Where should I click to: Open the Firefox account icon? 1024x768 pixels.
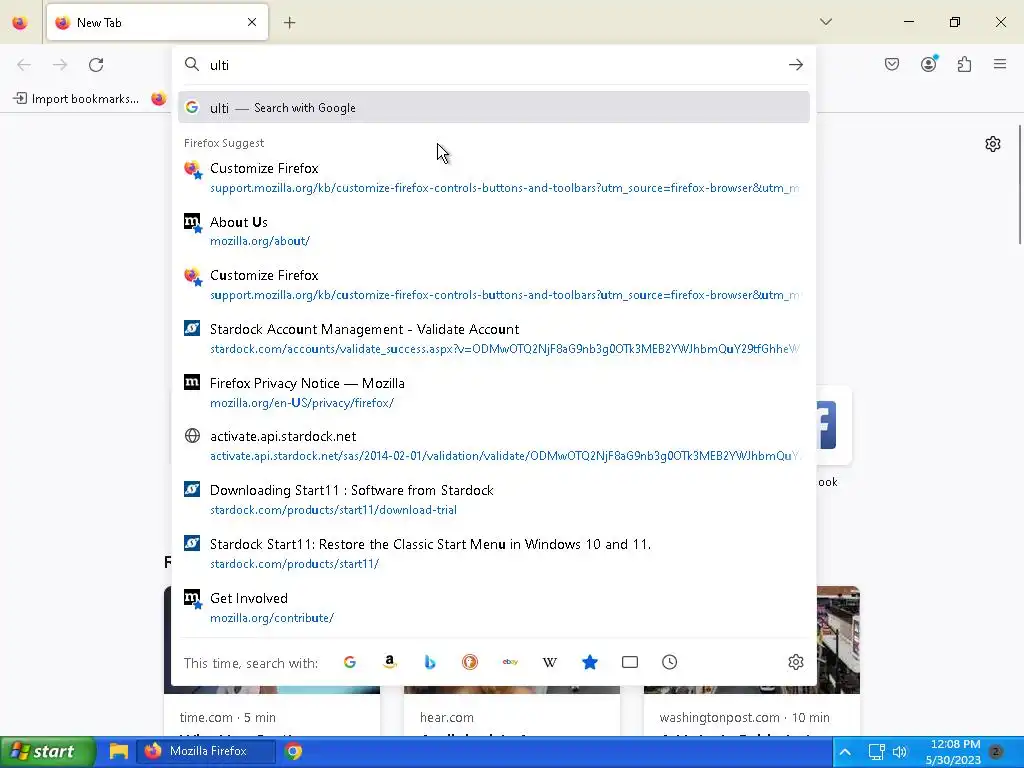click(x=929, y=64)
